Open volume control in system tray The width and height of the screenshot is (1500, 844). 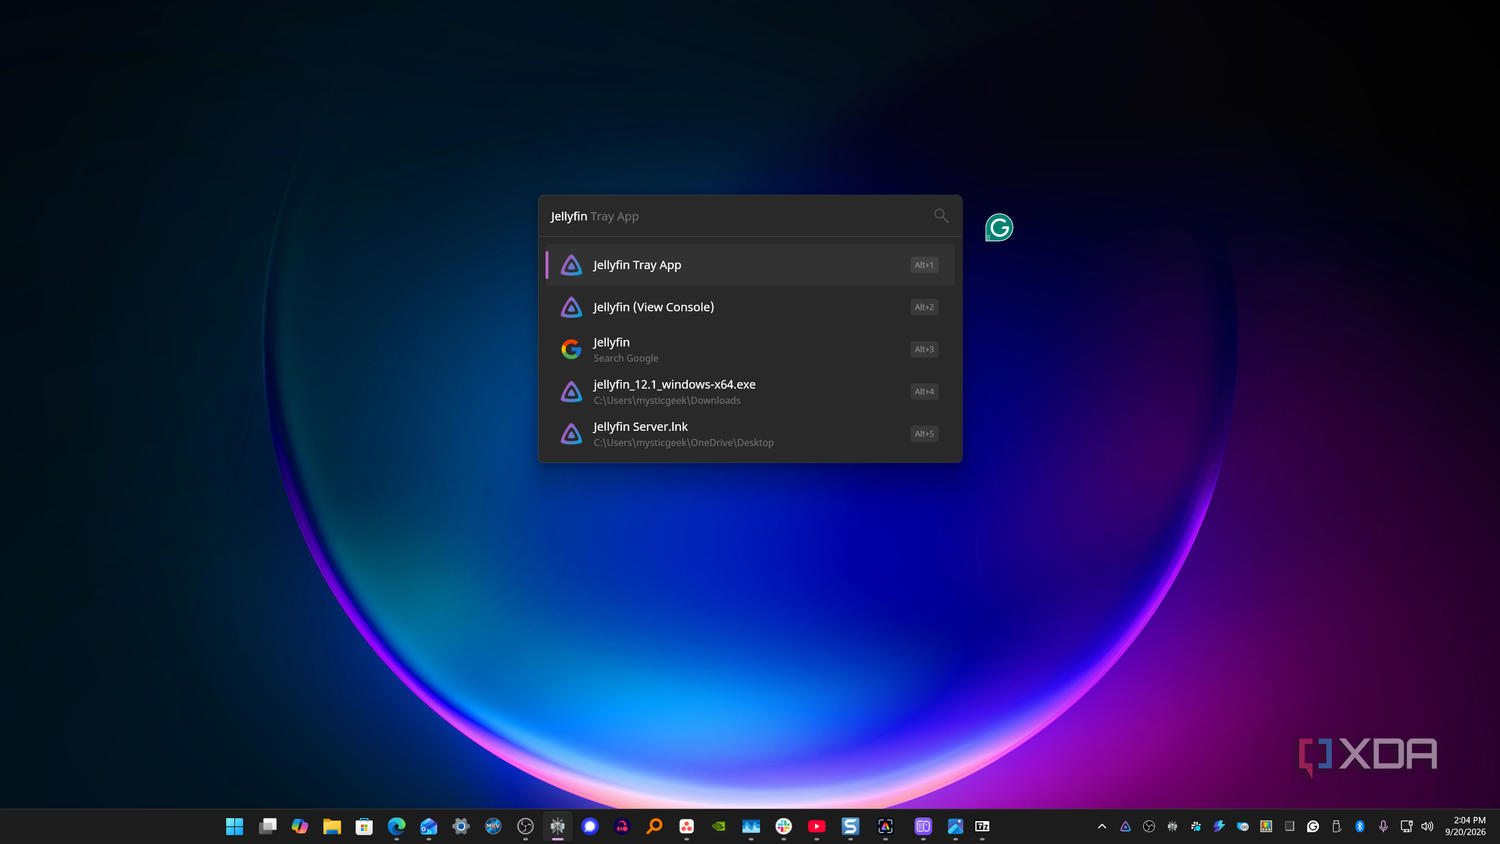point(1427,826)
